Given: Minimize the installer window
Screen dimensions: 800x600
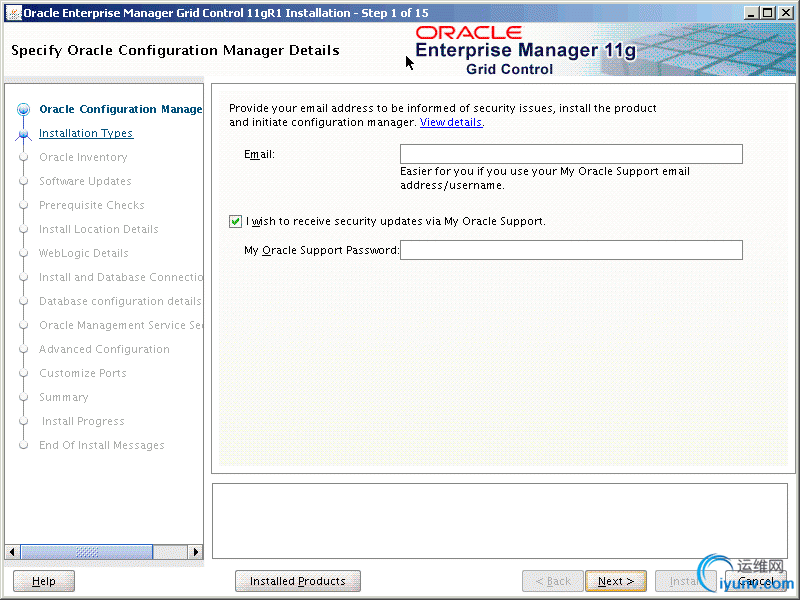Looking at the screenshot, I should pos(750,13).
